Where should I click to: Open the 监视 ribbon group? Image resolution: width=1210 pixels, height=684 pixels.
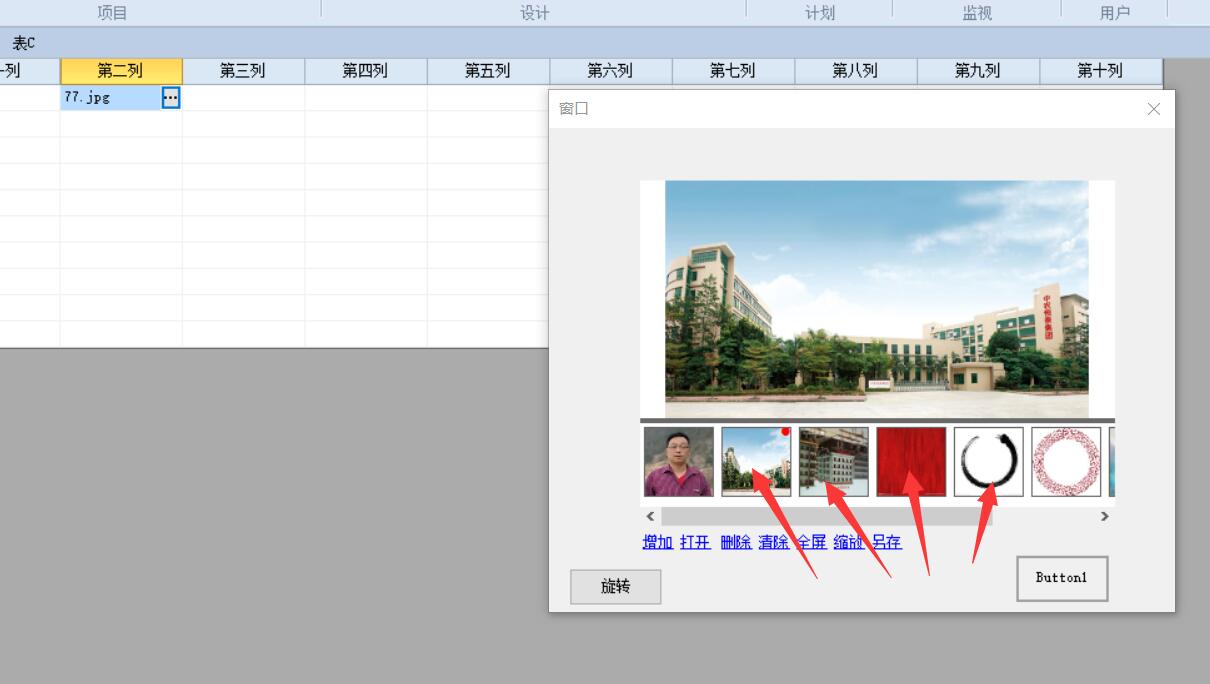976,13
